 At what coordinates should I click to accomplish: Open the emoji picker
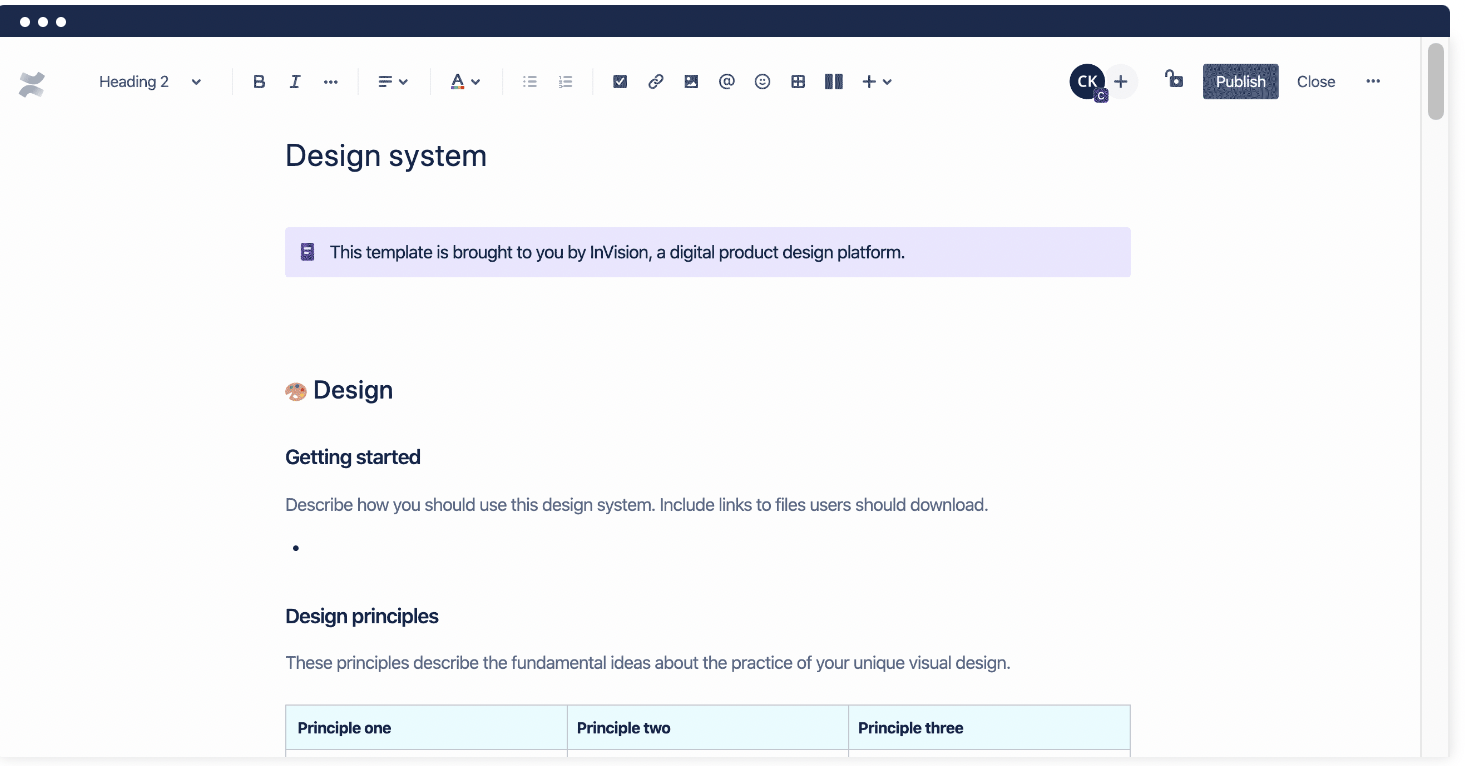click(762, 81)
